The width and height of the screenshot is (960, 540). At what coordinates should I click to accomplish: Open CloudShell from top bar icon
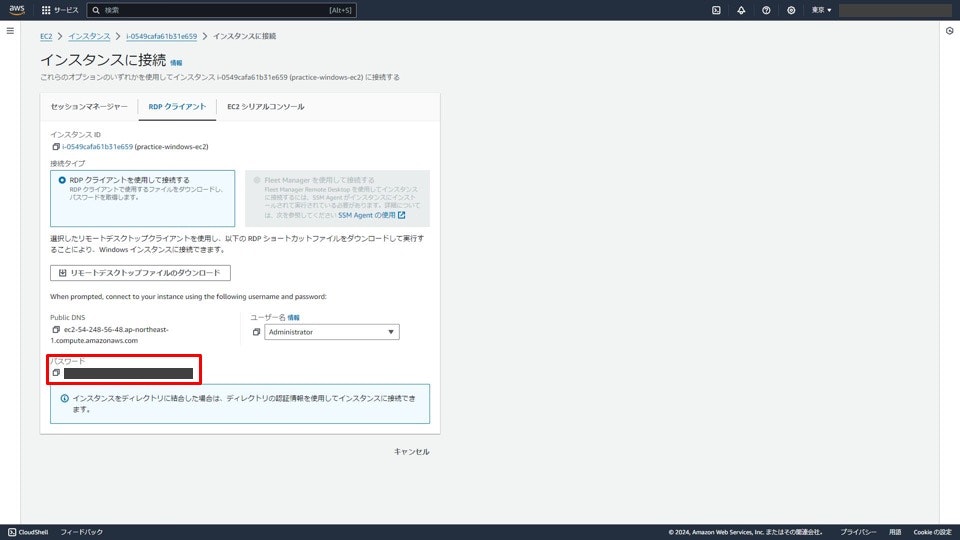pos(716,10)
